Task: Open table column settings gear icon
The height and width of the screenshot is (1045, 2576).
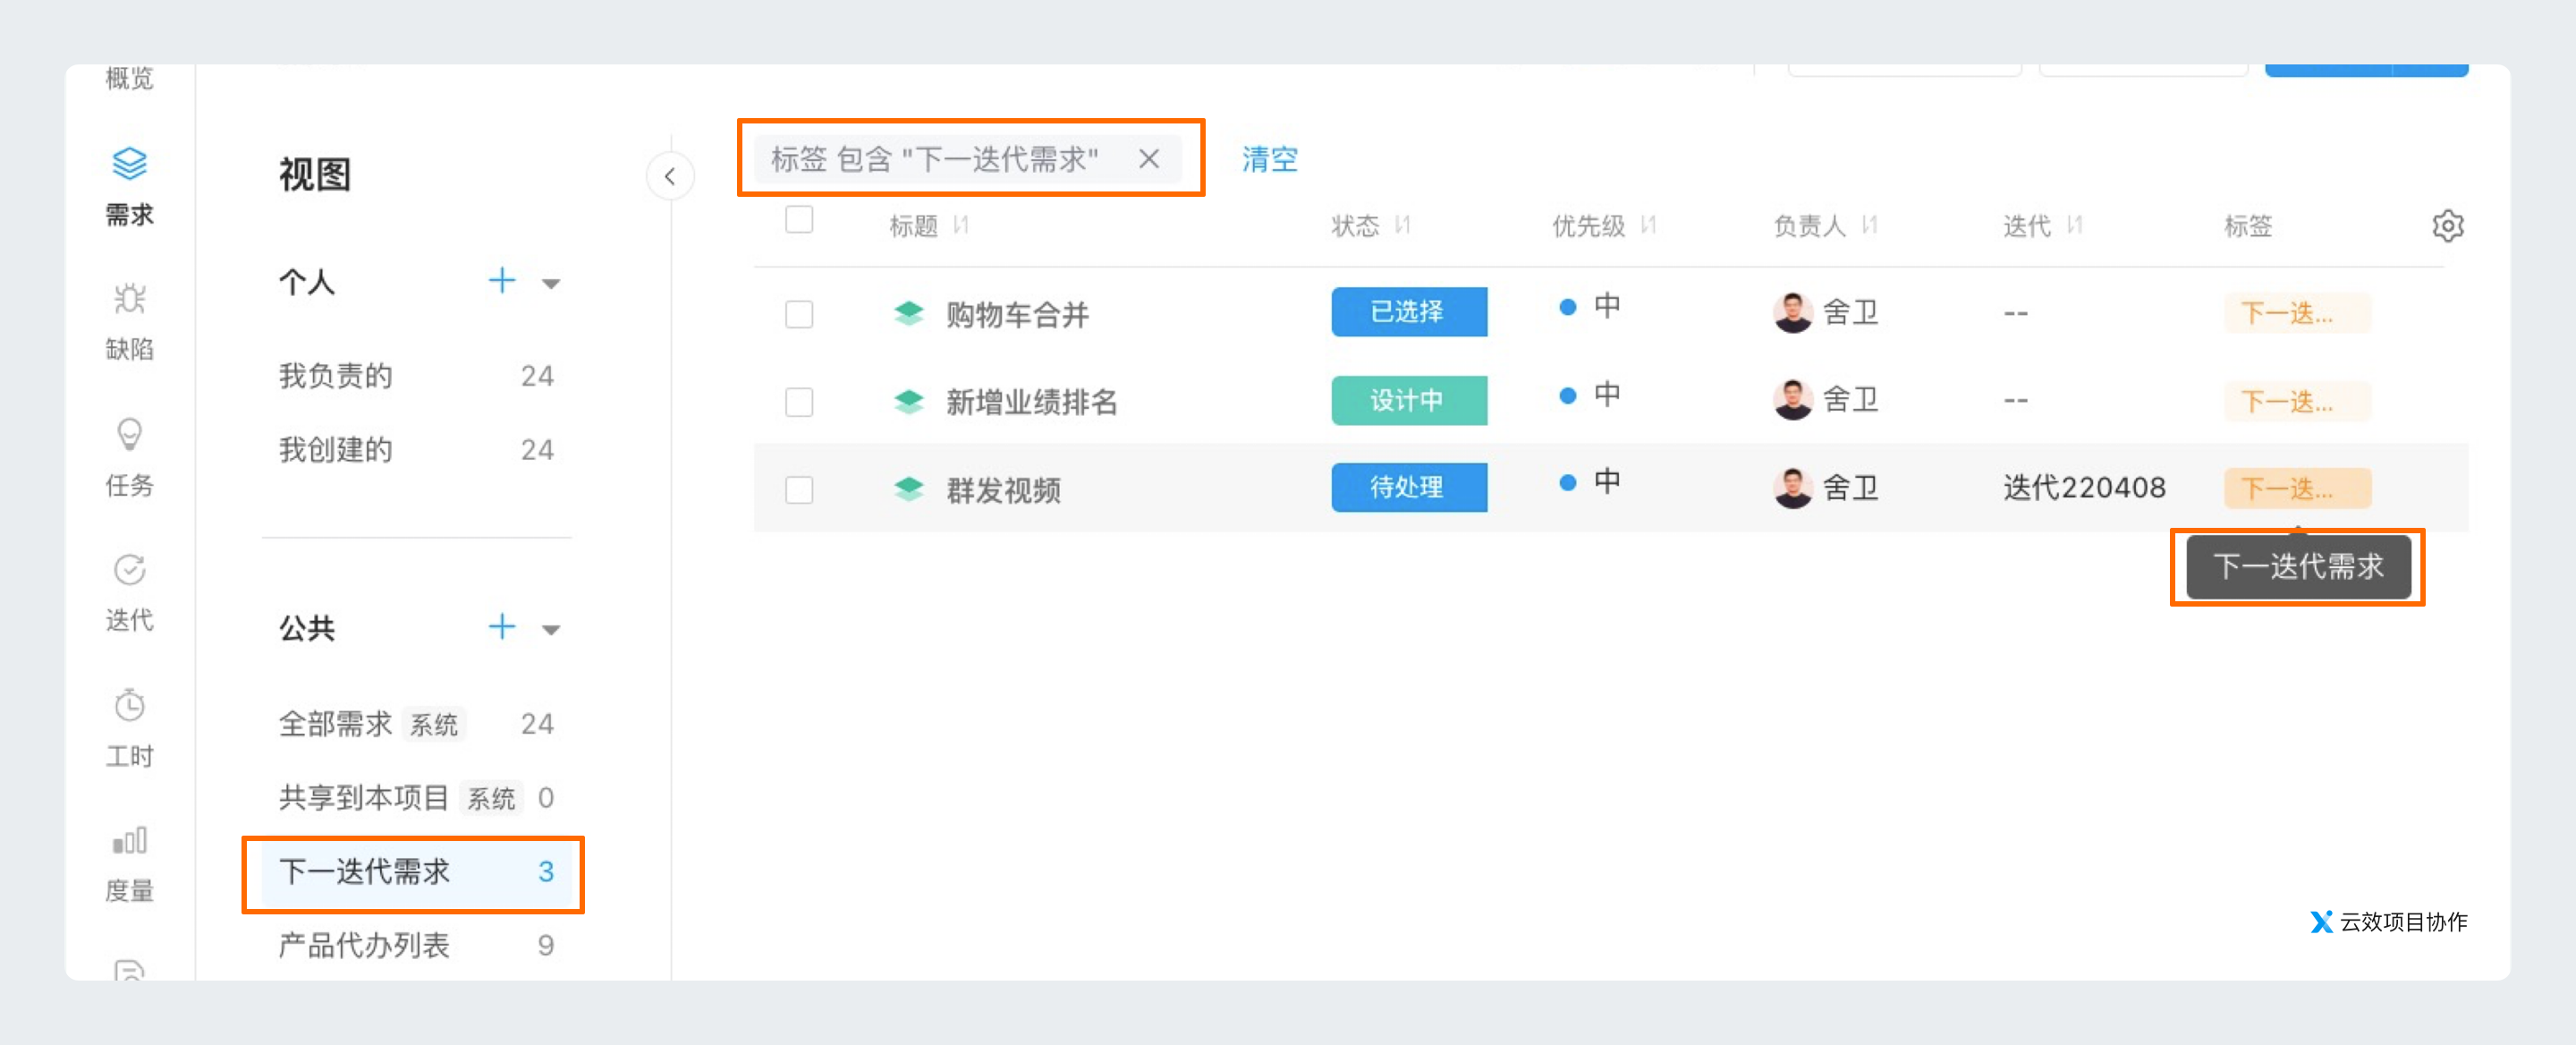Action: (2447, 226)
